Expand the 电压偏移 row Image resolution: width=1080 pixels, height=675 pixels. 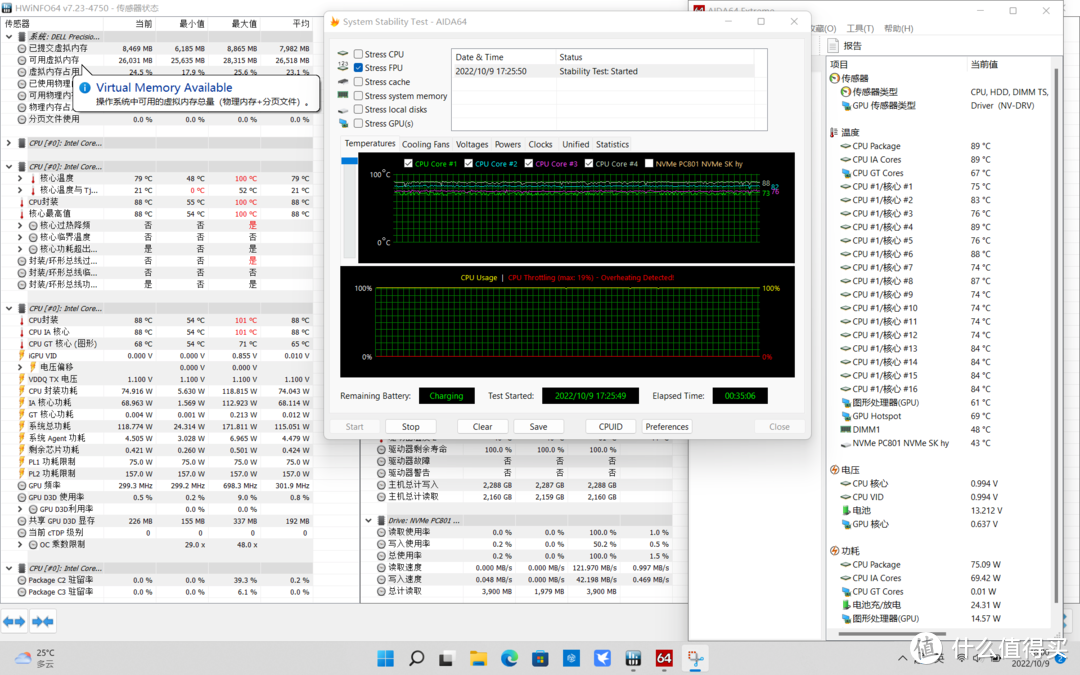tap(20, 367)
